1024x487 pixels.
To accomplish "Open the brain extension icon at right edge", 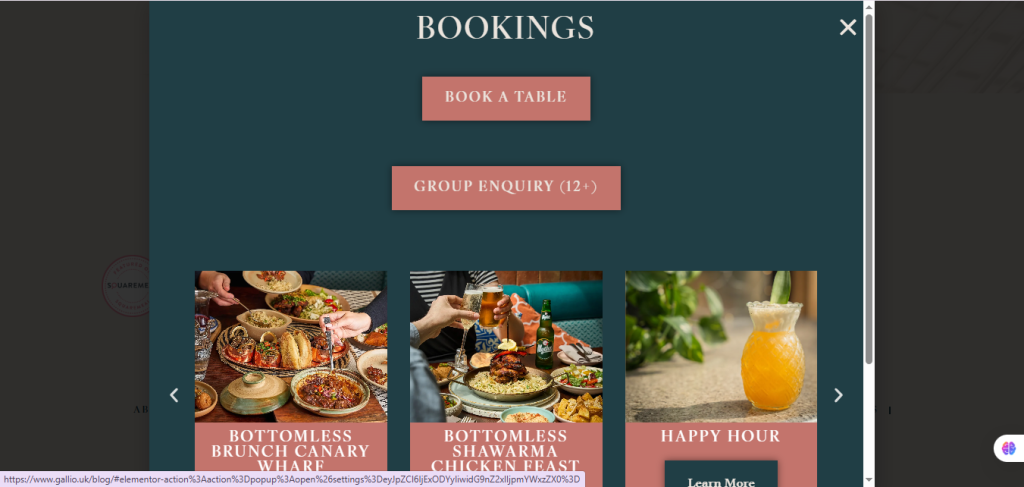I will [x=1009, y=448].
